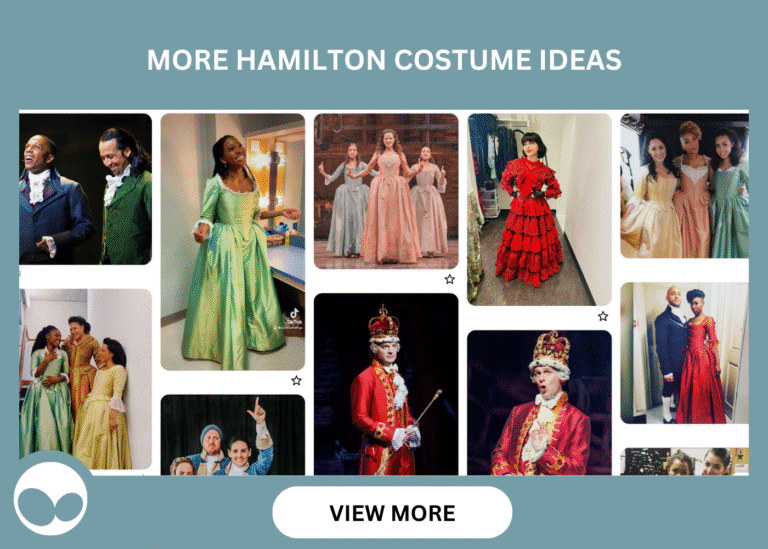Click the TikTok logo on green gown photo
Image resolution: width=768 pixels, height=549 pixels.
(294, 313)
